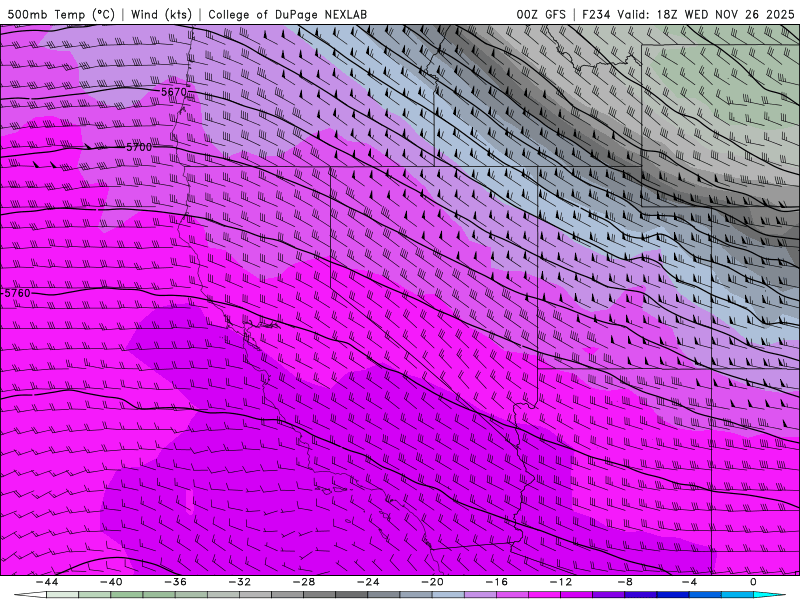Click the 5670 height contour label

(174, 92)
